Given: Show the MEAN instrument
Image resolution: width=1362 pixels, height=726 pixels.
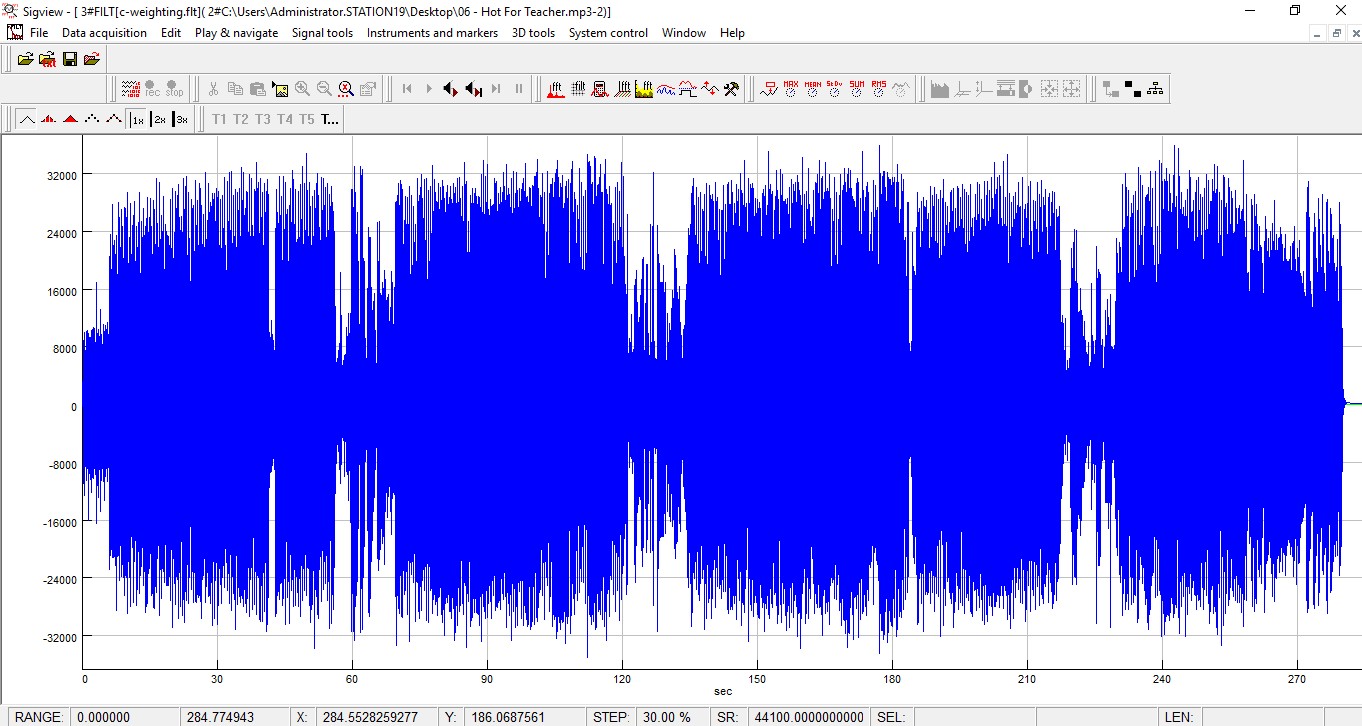Looking at the screenshot, I should (813, 89).
